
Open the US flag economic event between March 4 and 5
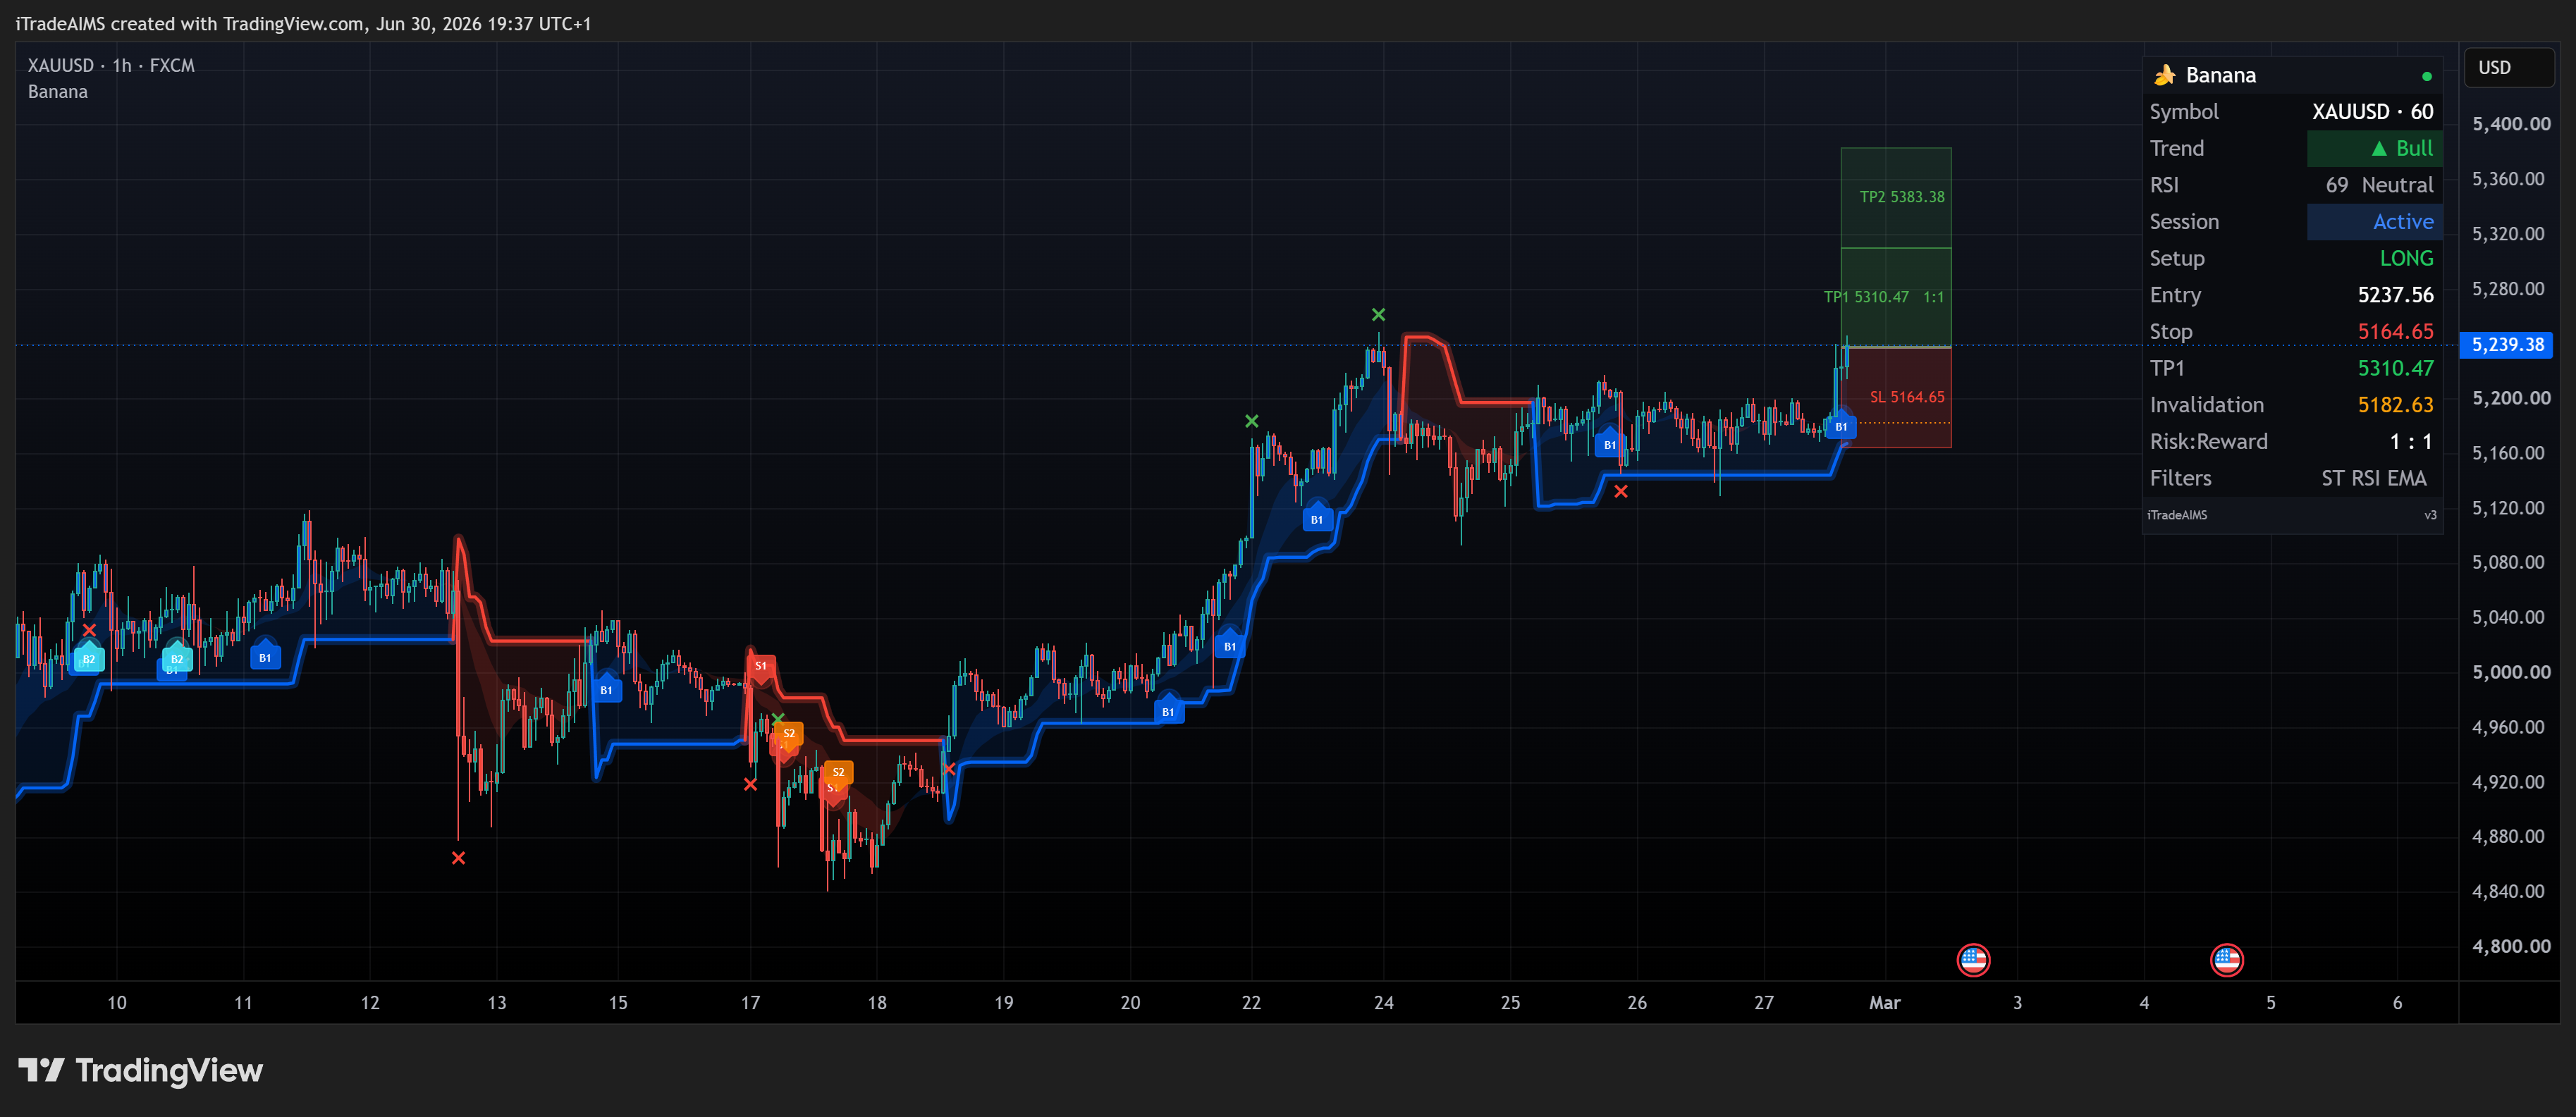[2226, 960]
